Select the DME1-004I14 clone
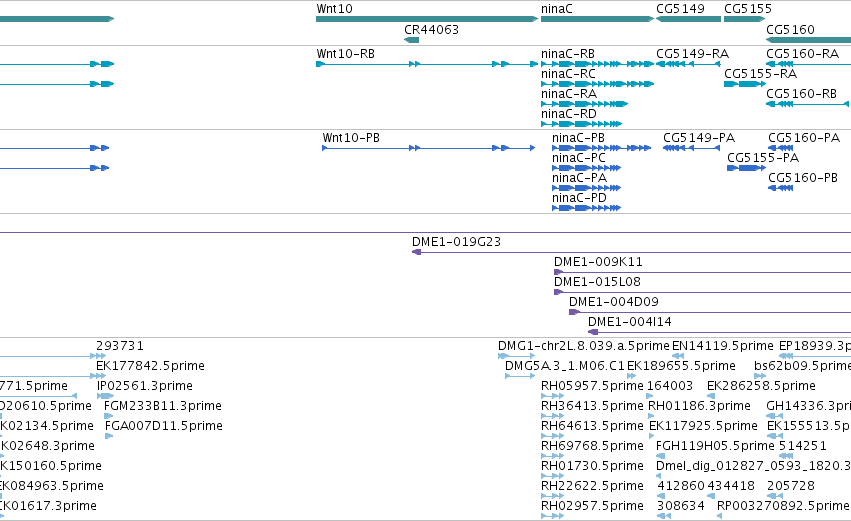 click(720, 332)
